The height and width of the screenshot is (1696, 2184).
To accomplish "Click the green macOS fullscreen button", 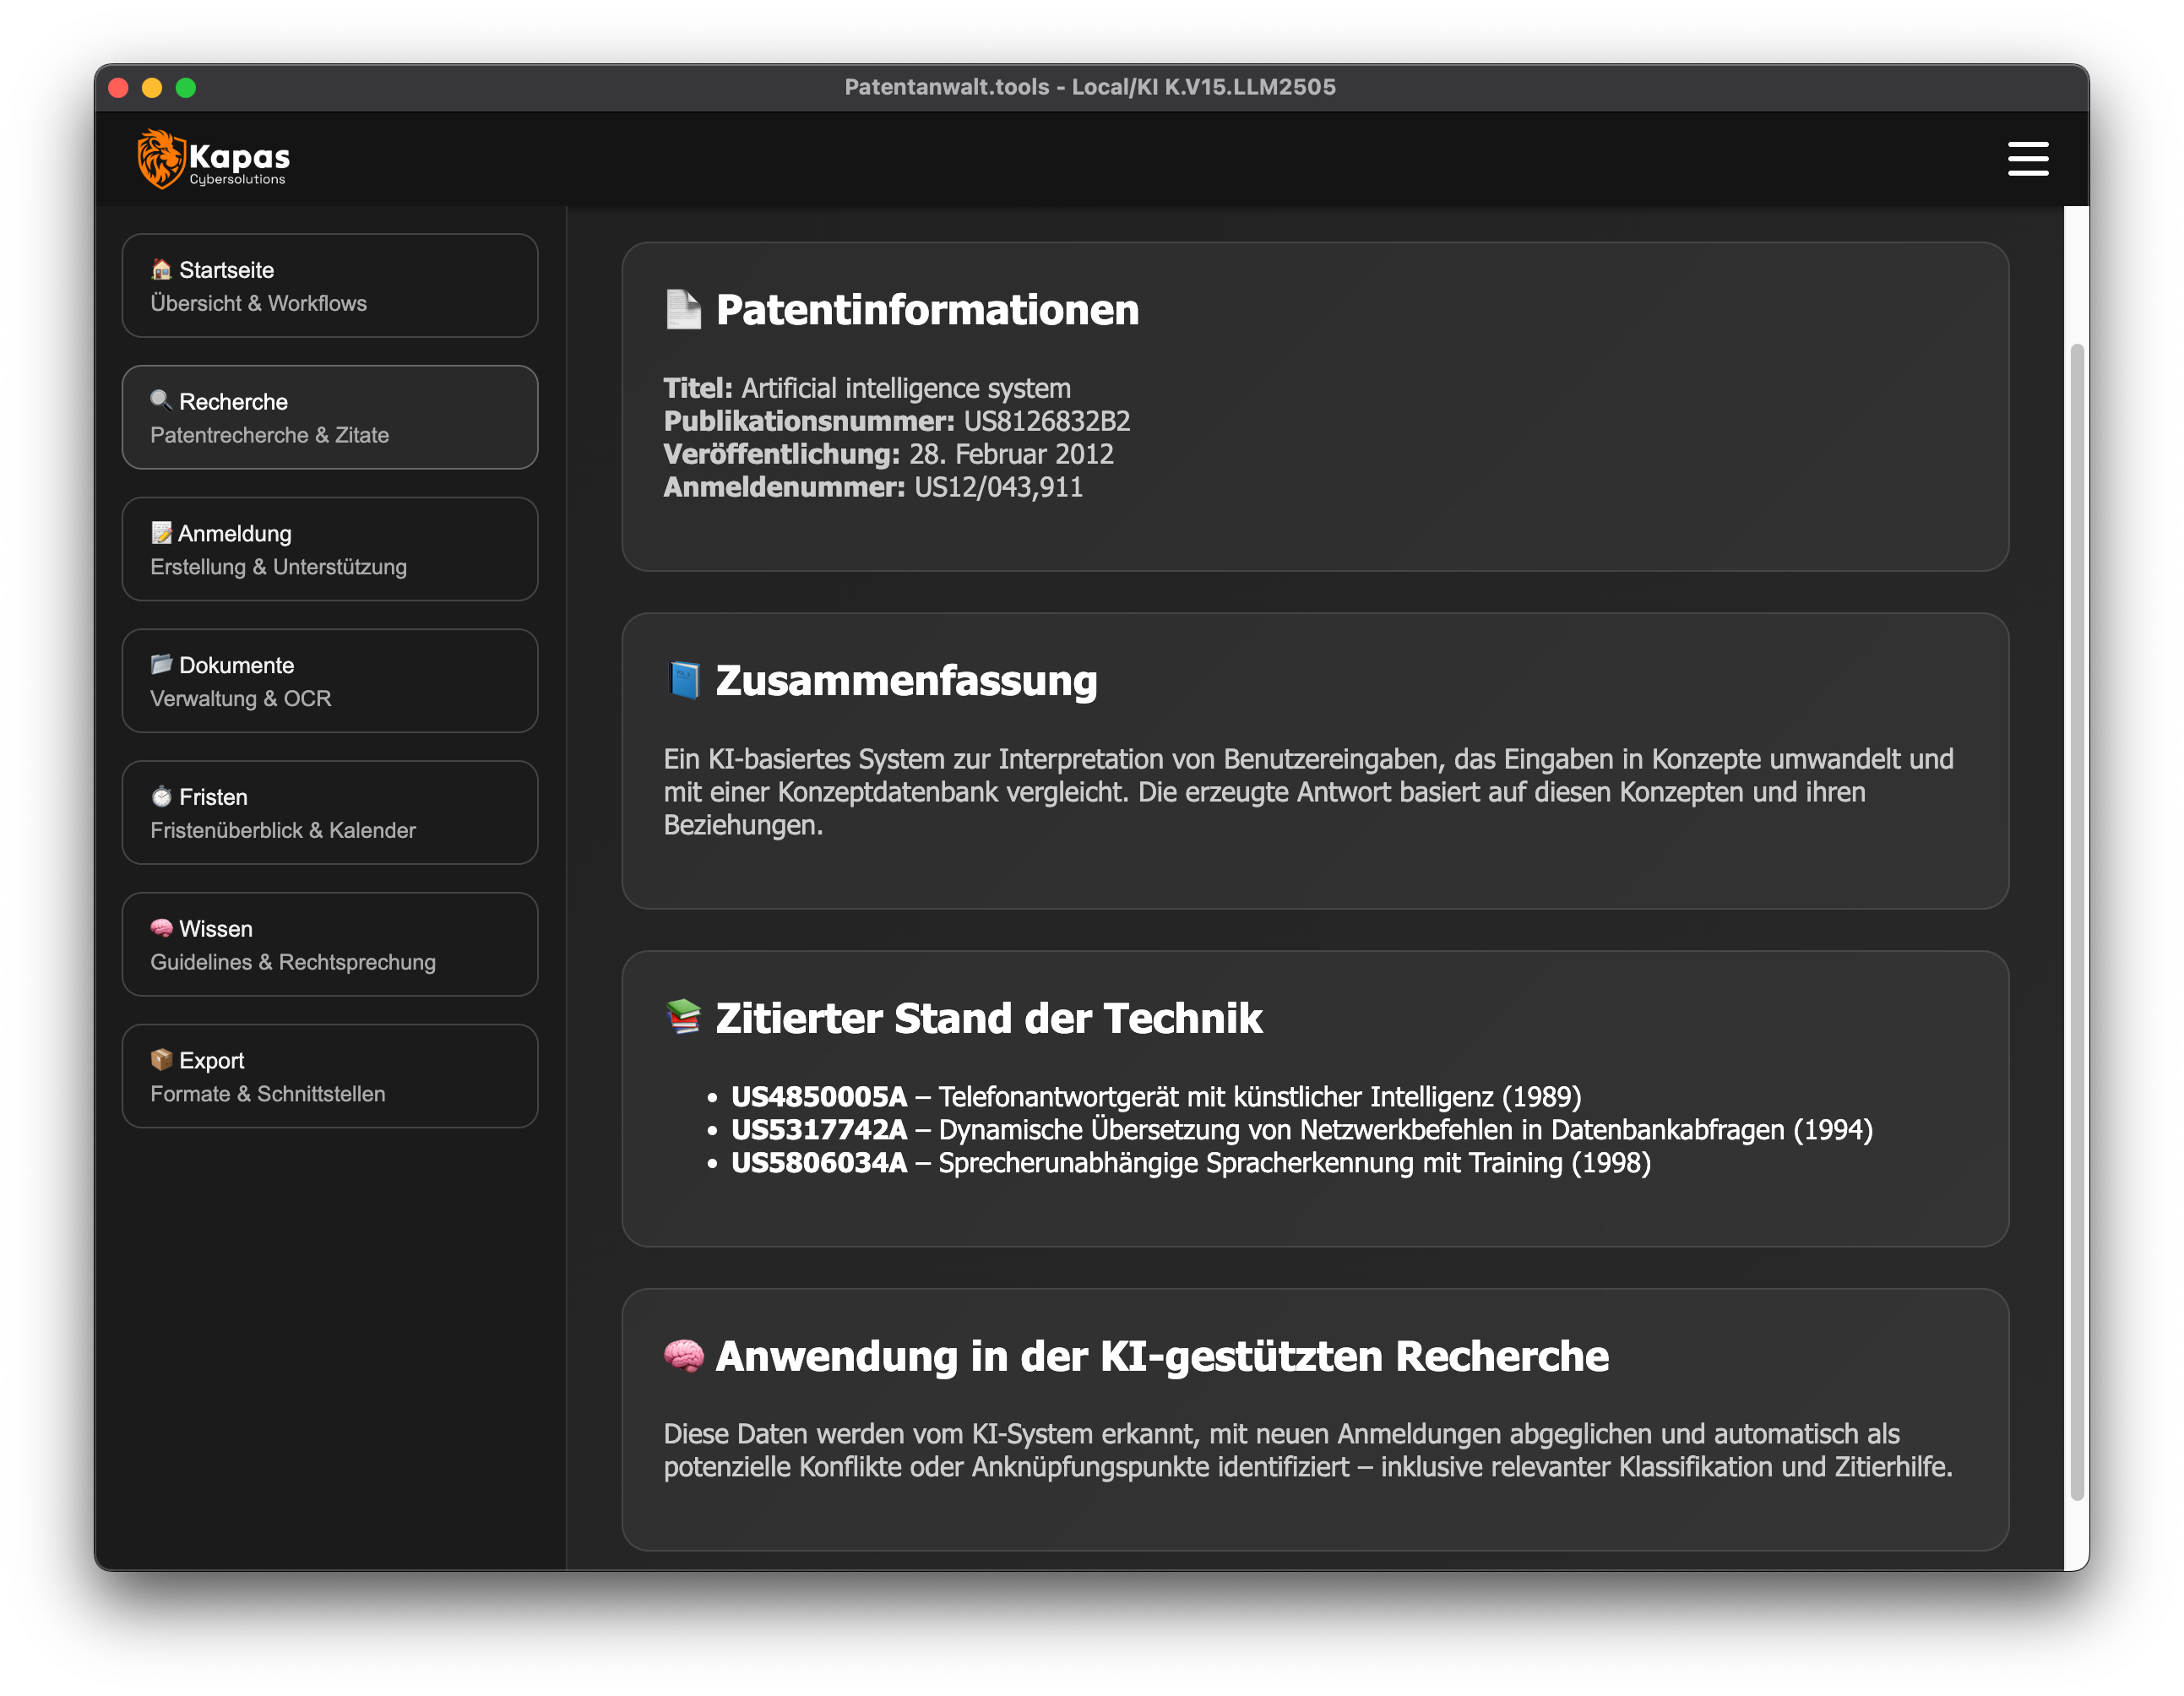I will [186, 88].
